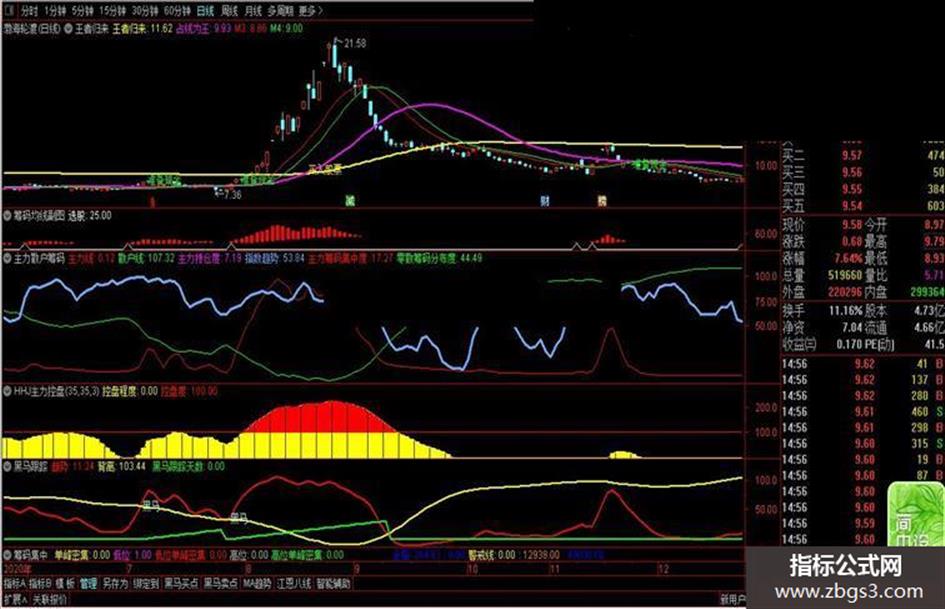945x609 pixels.
Task: Click the 2020年 label on time axis
Action: tap(16, 569)
